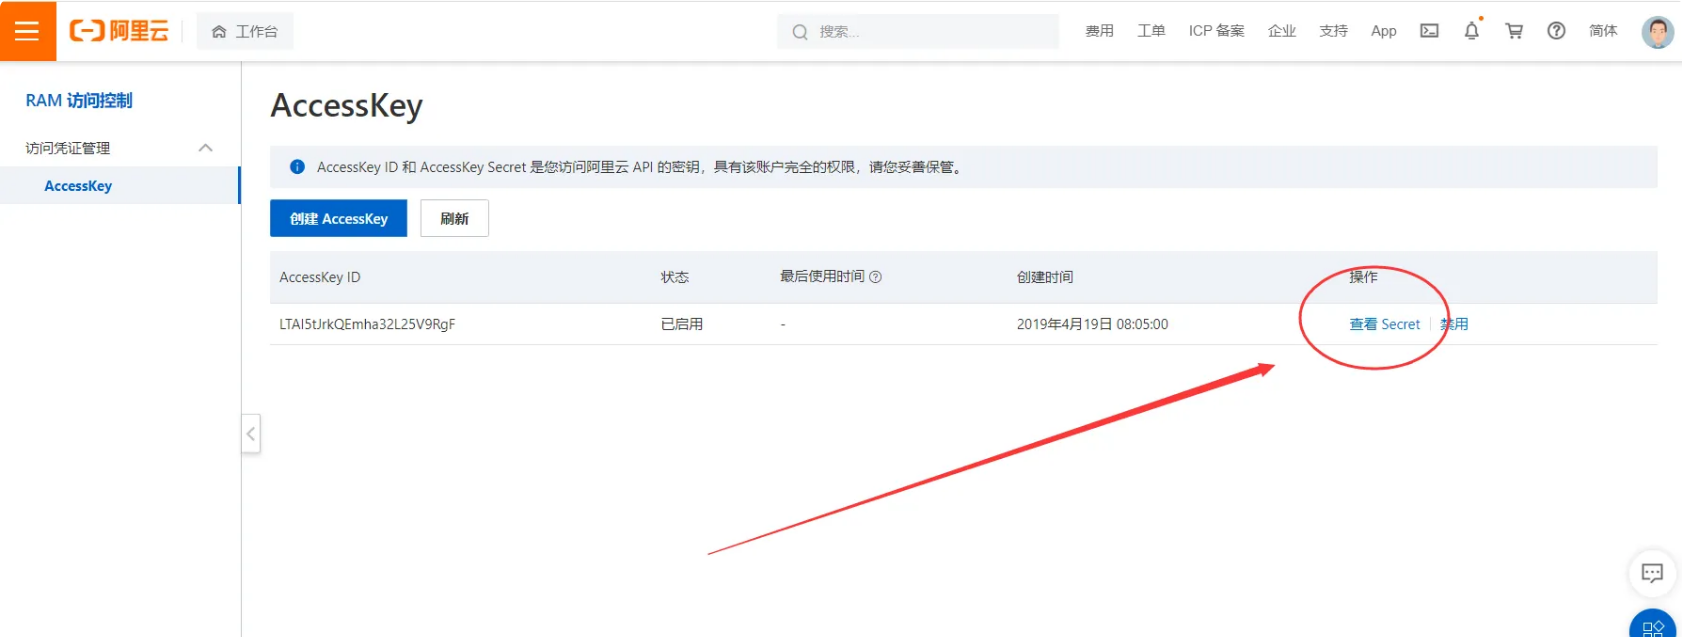
Task: Click the 状态 column header
Action: (675, 277)
